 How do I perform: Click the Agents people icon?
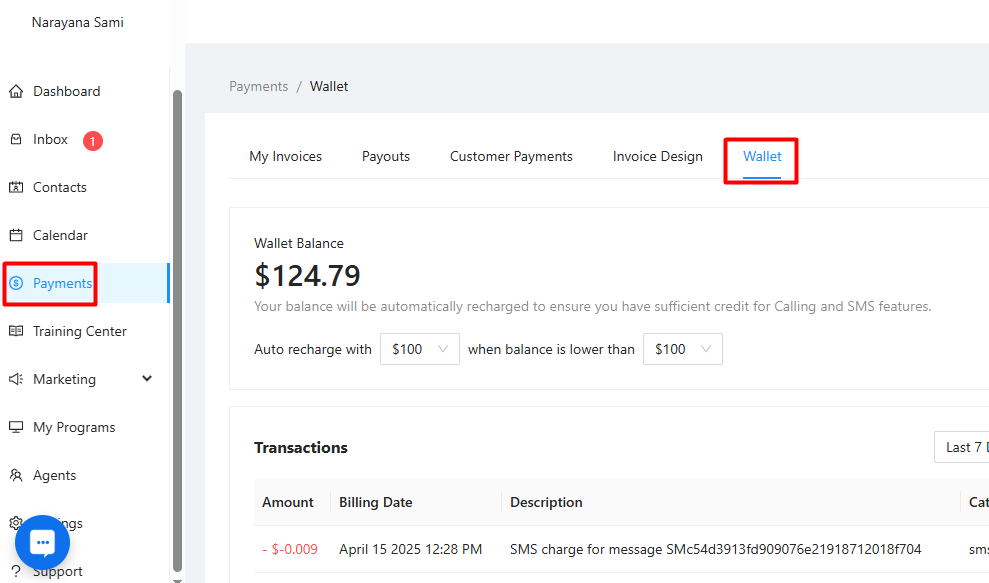tap(16, 476)
